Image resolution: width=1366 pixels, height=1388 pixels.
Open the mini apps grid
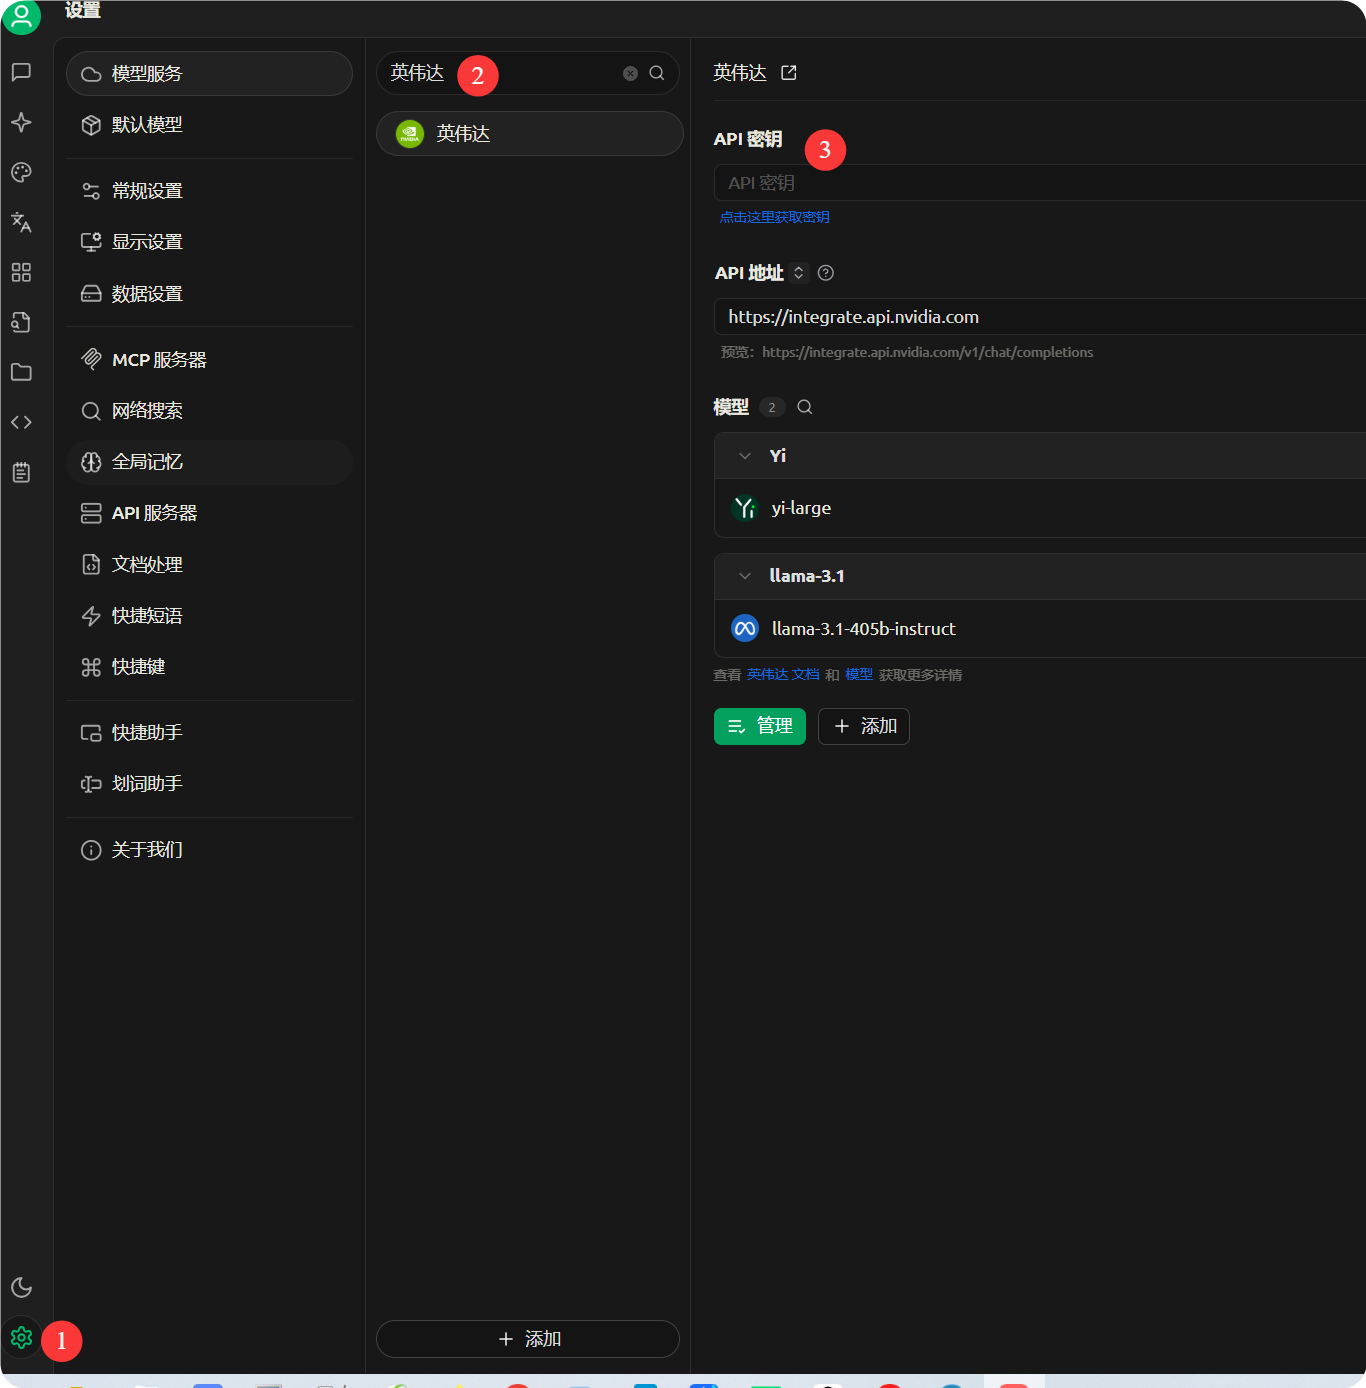point(21,272)
